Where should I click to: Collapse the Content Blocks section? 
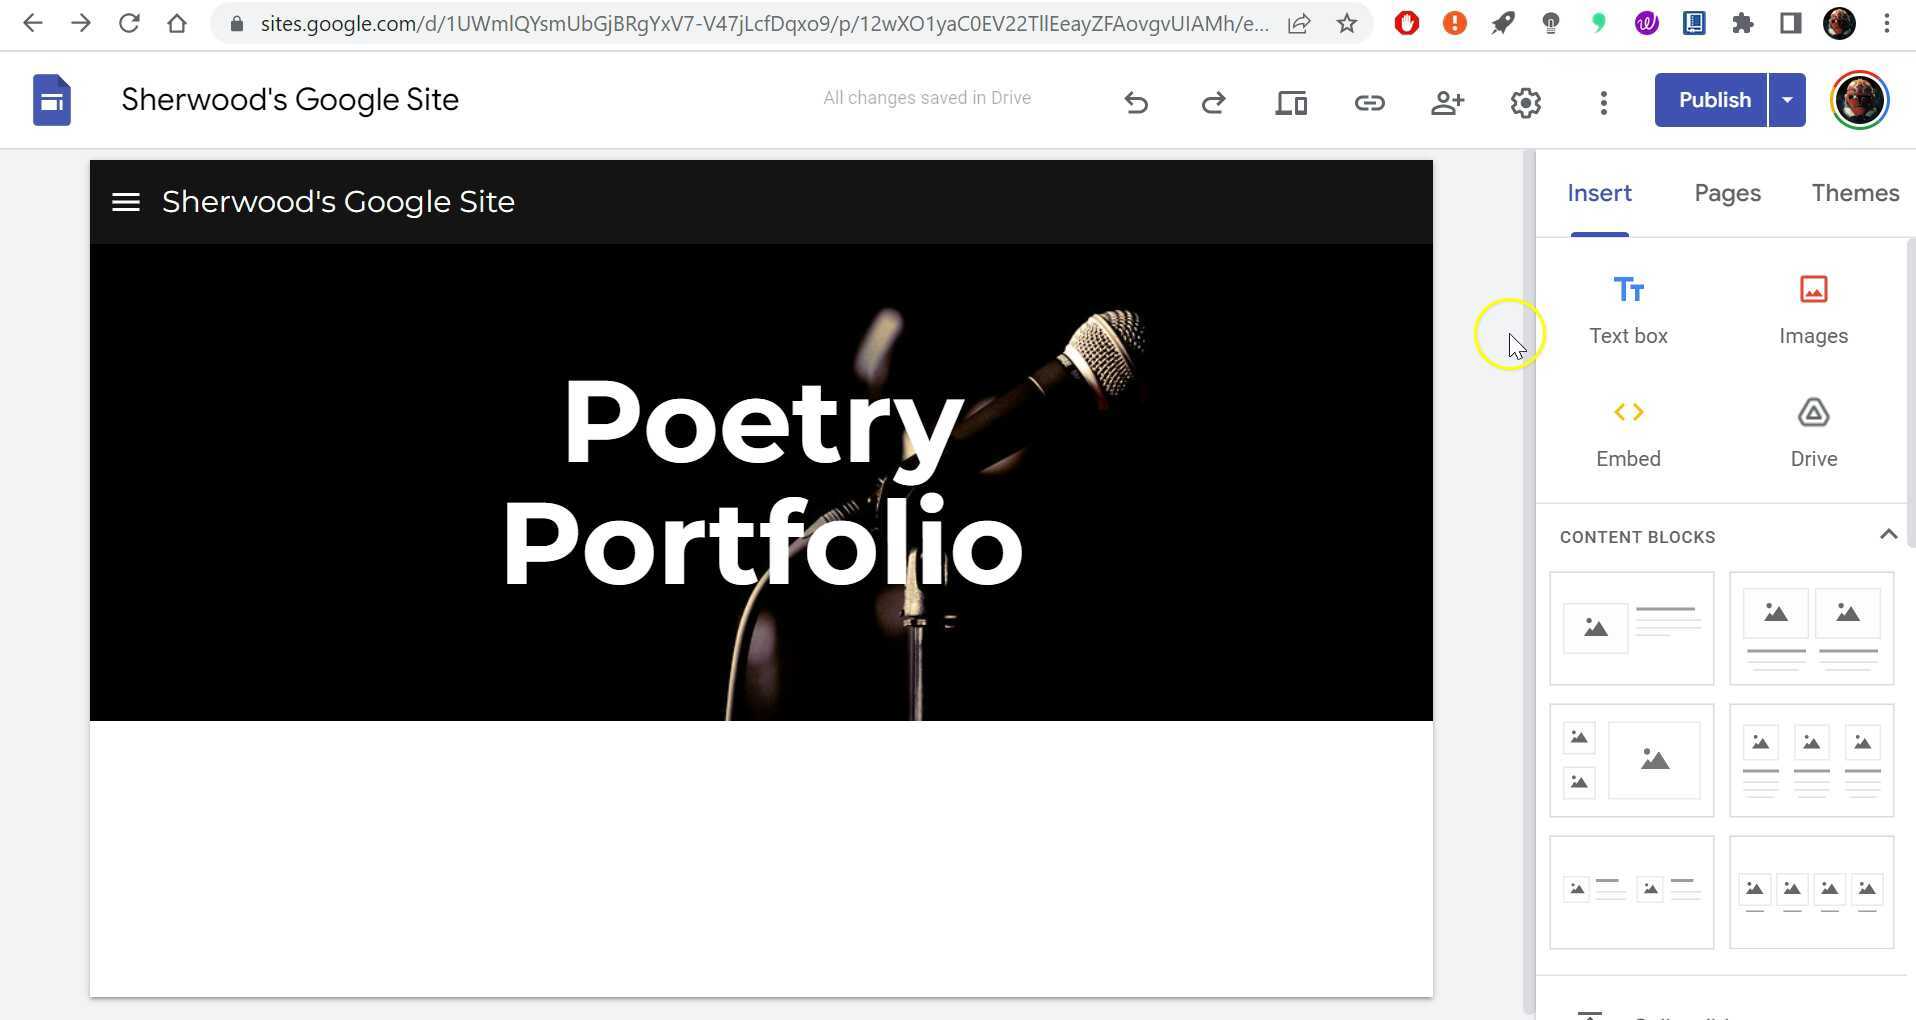1888,536
